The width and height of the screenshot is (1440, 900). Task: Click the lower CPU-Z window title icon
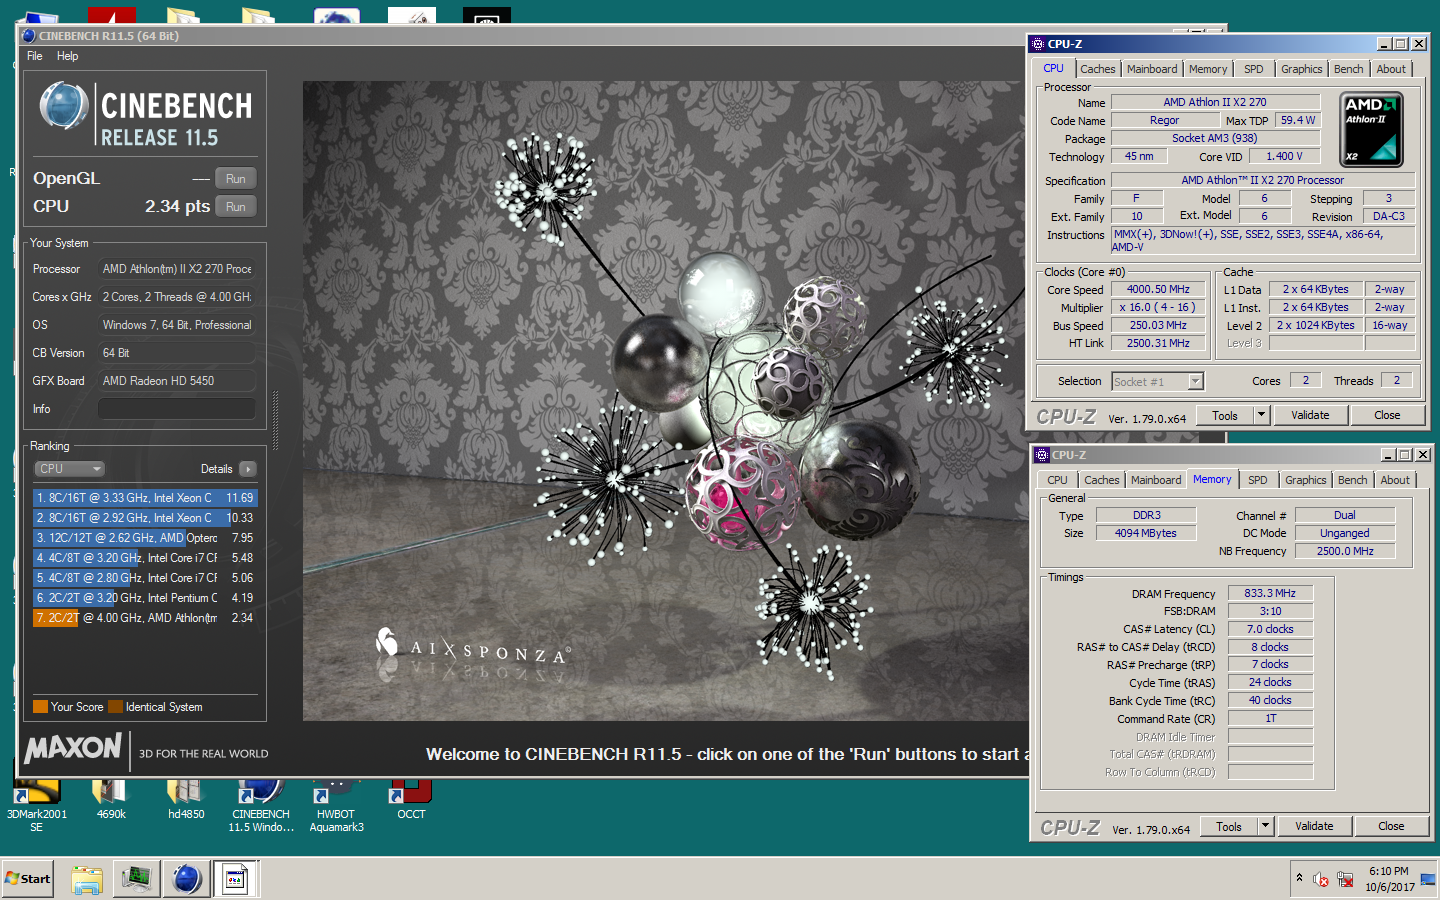point(1042,455)
